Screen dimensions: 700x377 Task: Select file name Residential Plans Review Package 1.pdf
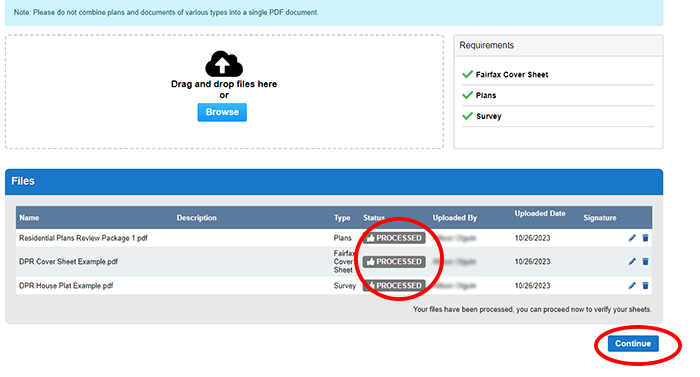pos(83,238)
